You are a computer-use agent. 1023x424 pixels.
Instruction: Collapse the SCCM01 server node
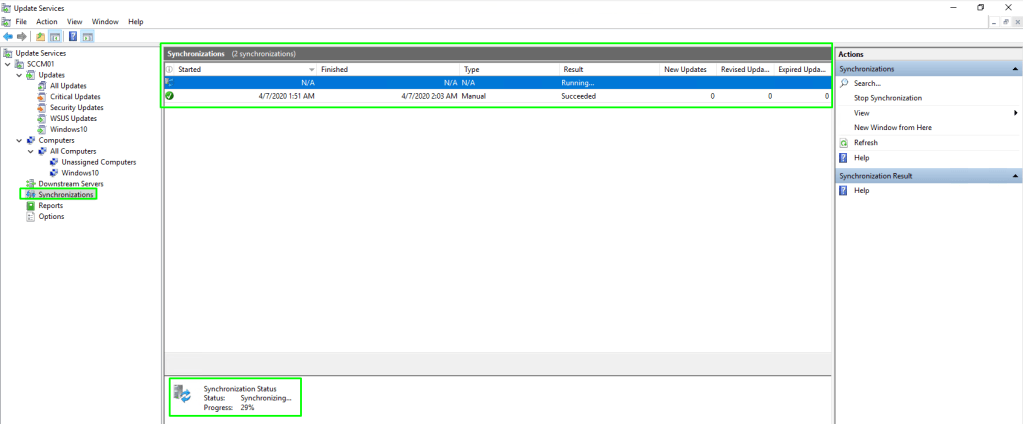[x=8, y=64]
